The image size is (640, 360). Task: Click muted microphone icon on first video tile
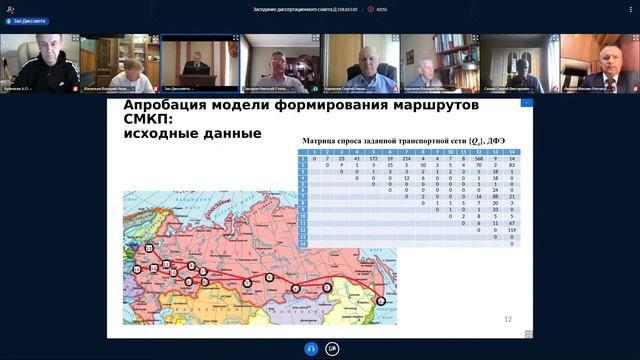coord(75,89)
